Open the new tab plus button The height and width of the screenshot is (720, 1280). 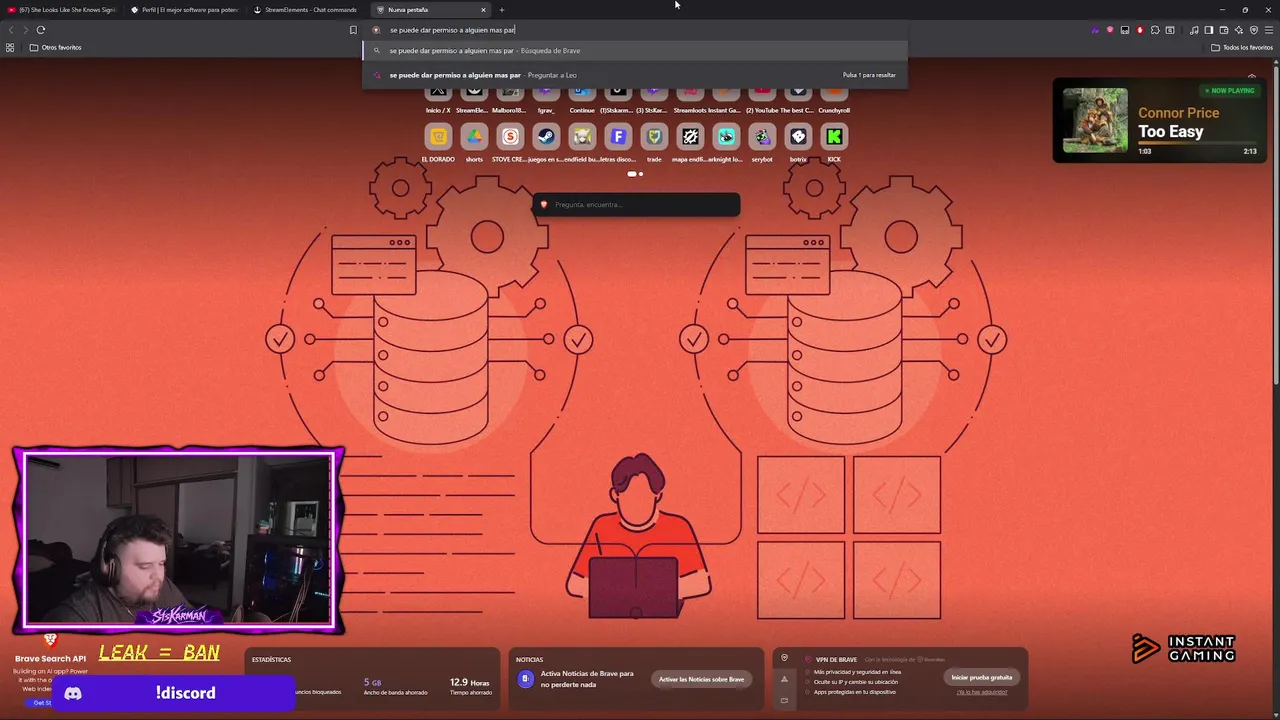coord(502,10)
